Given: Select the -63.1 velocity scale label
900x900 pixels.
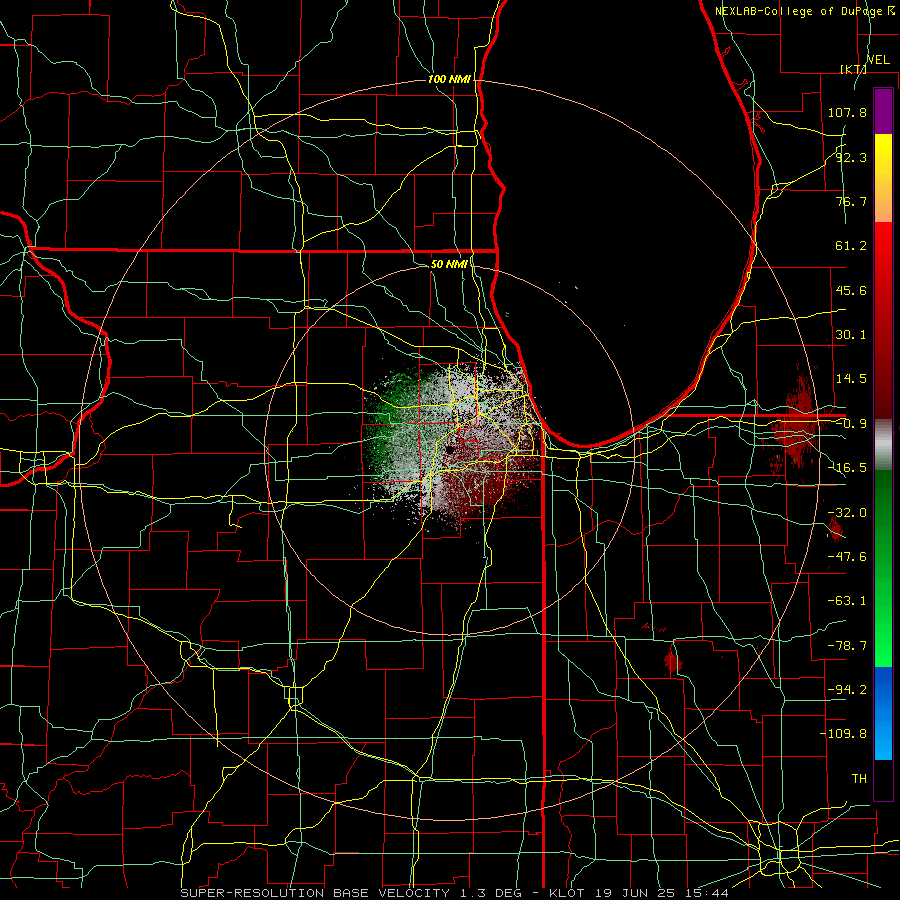Looking at the screenshot, I should pos(847,601).
